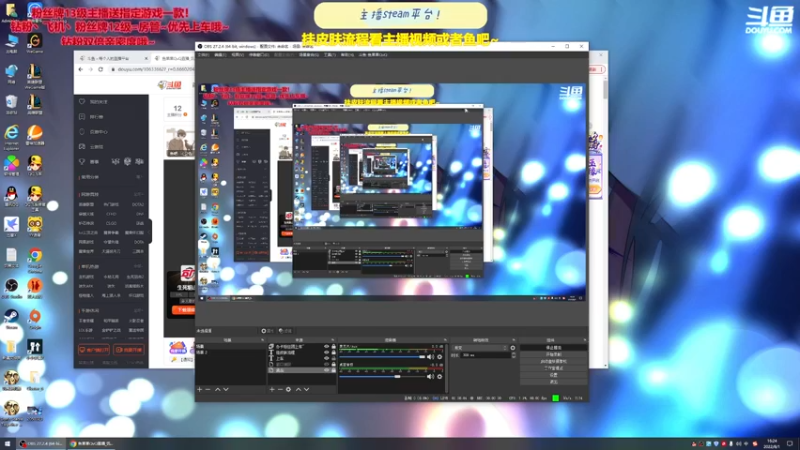Open Google Chrome desktop shortcut
This screenshot has height=450, width=800.
point(35,255)
